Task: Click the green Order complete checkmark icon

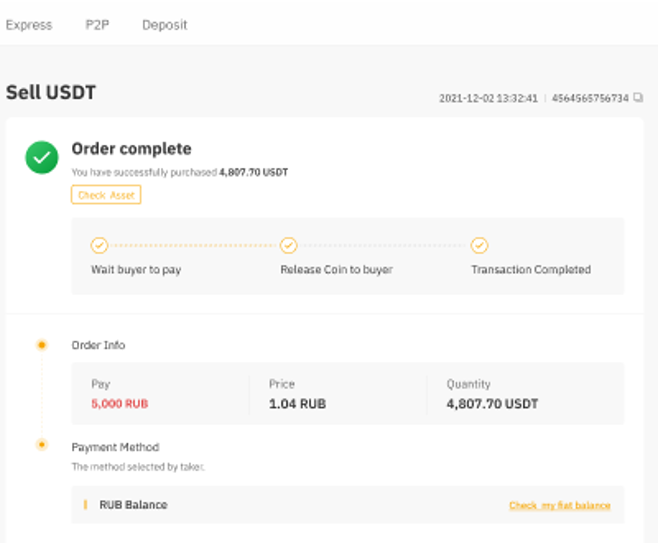Action: [x=42, y=157]
